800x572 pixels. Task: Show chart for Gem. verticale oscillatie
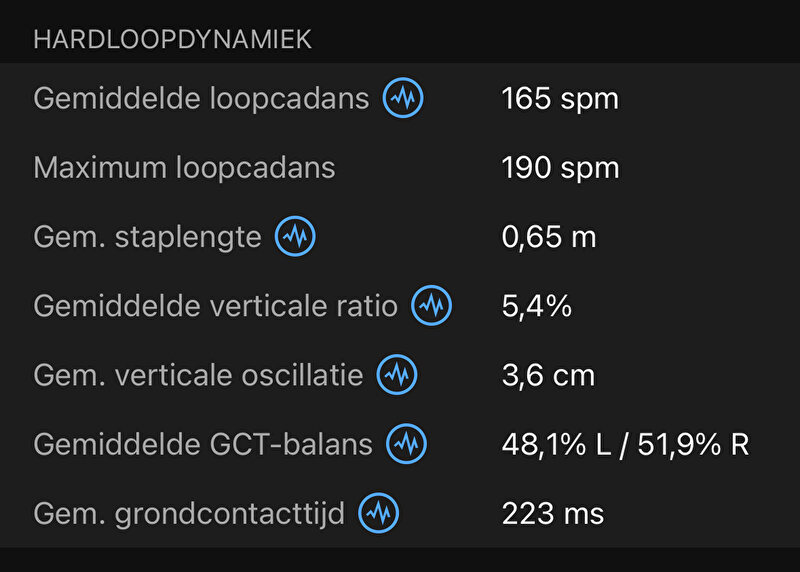click(x=397, y=375)
